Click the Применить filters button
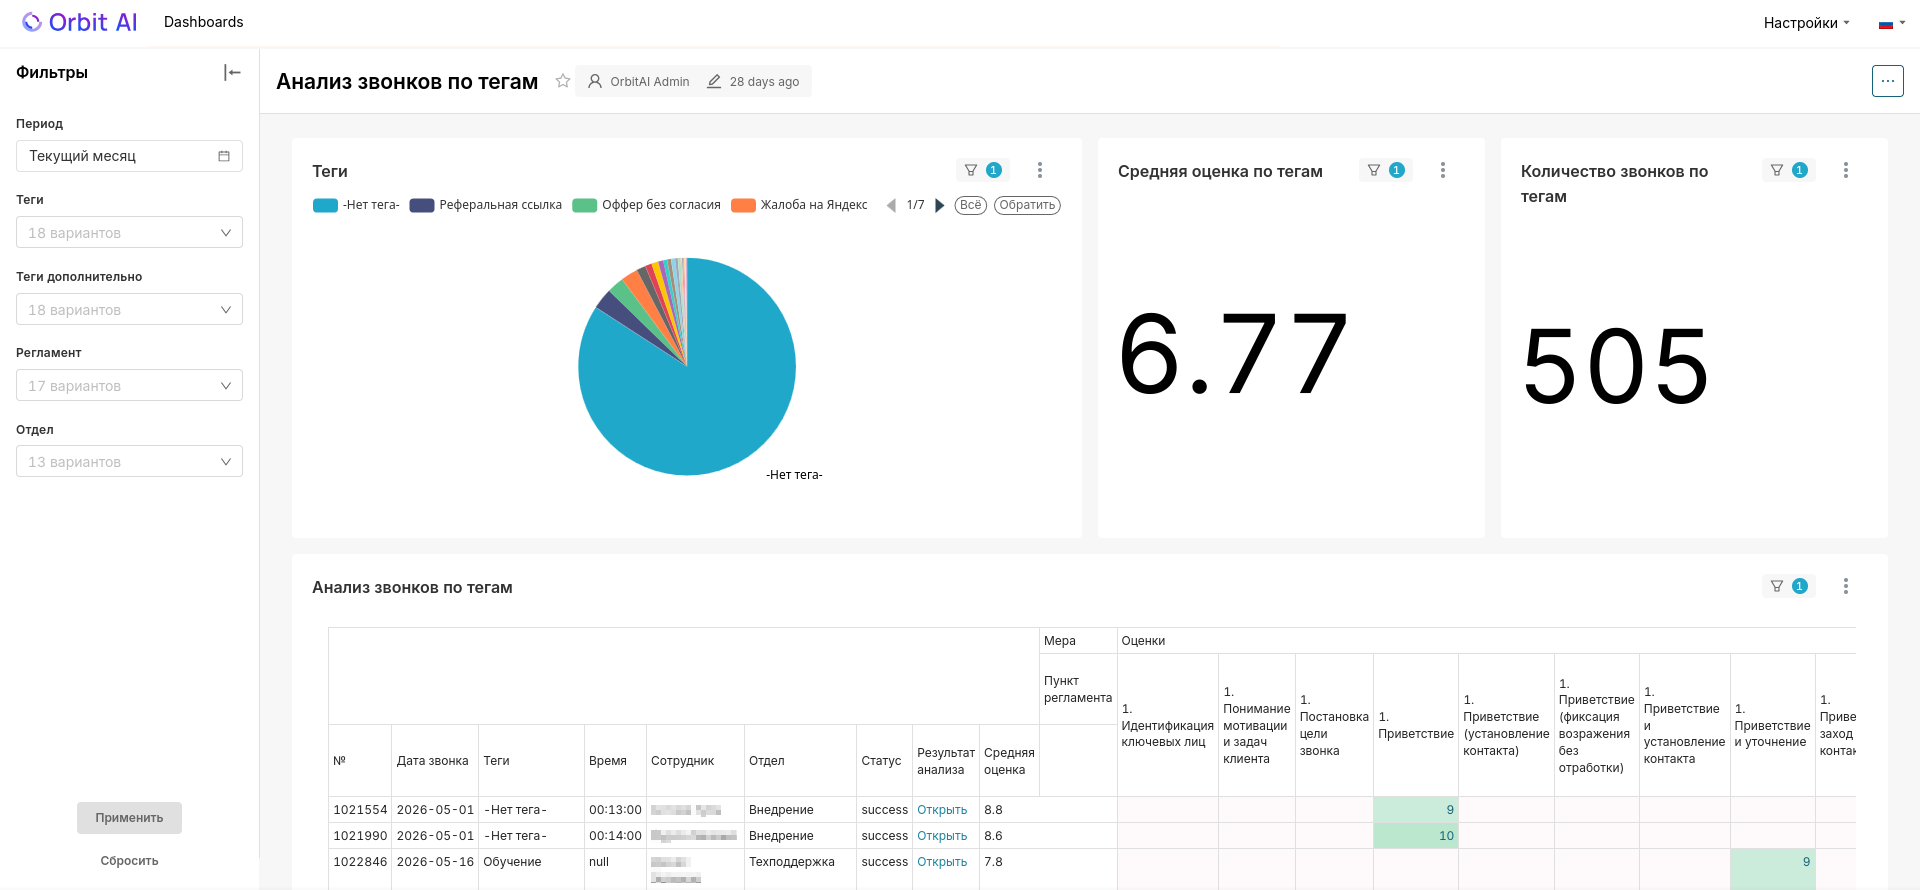 click(x=129, y=817)
